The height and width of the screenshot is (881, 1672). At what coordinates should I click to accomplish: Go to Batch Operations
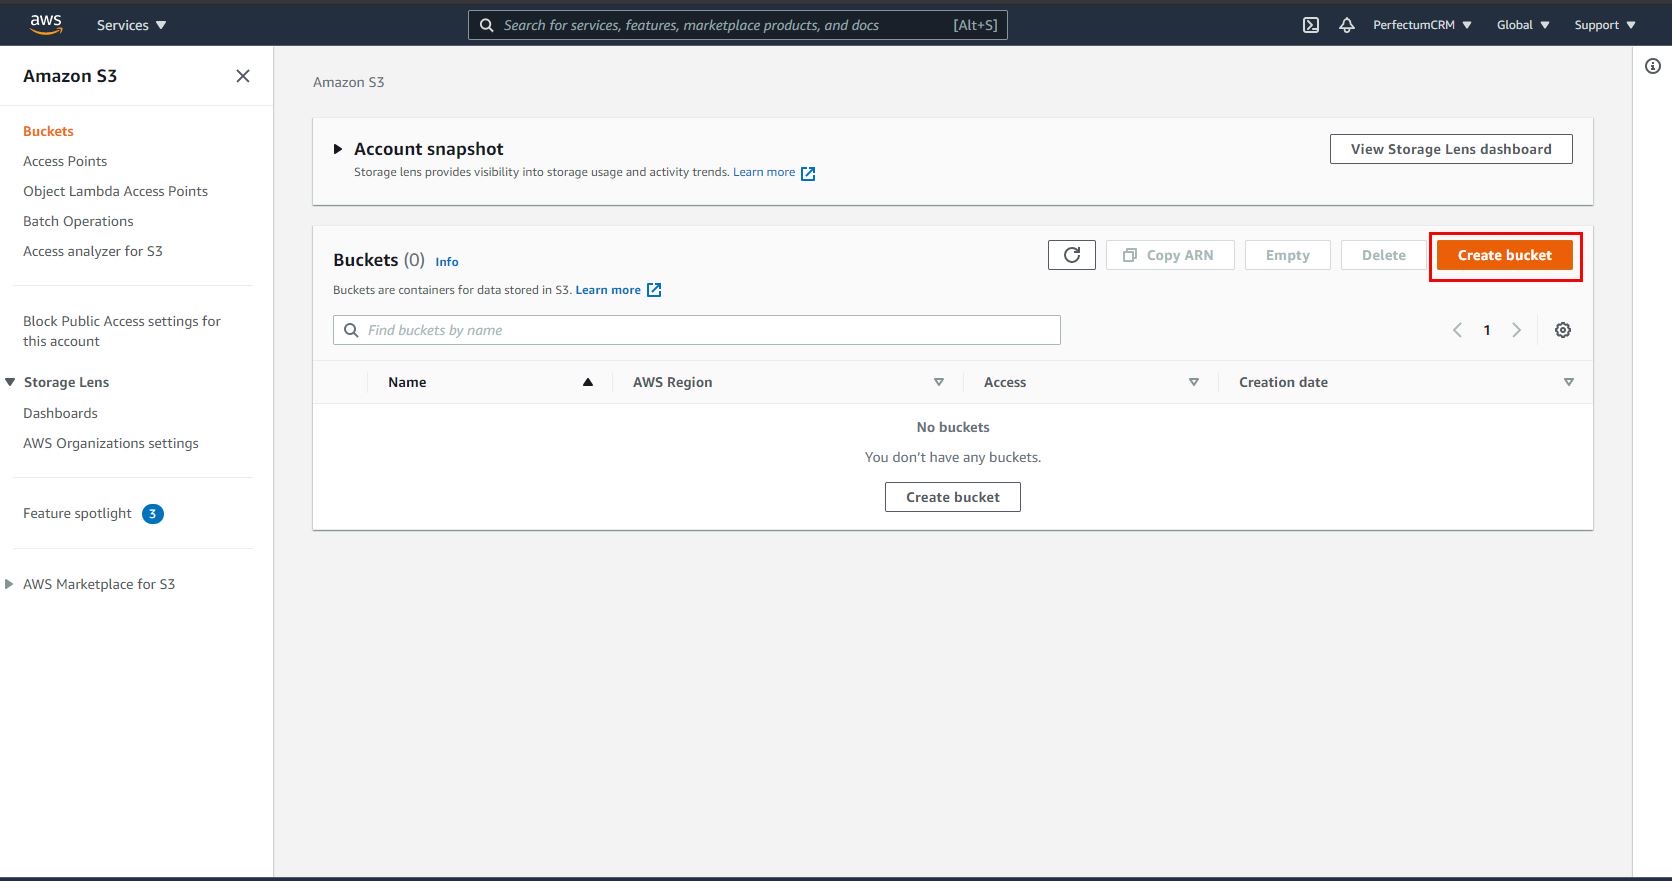coord(78,221)
